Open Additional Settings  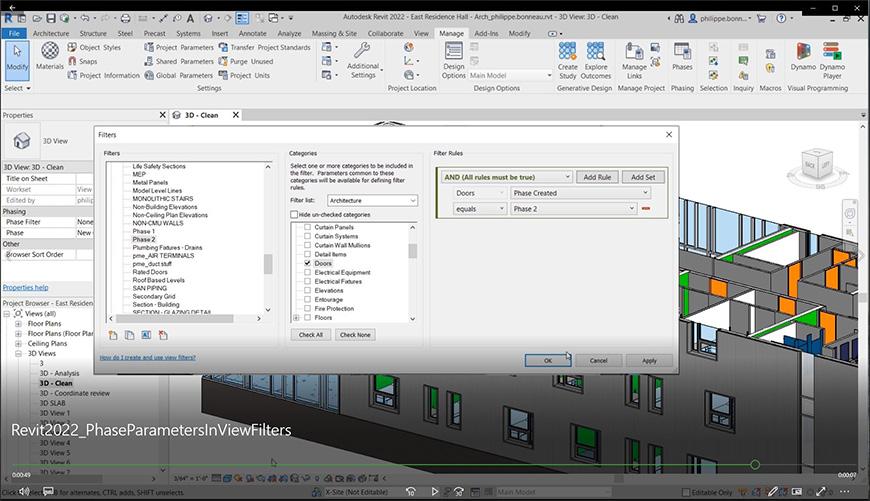point(363,60)
